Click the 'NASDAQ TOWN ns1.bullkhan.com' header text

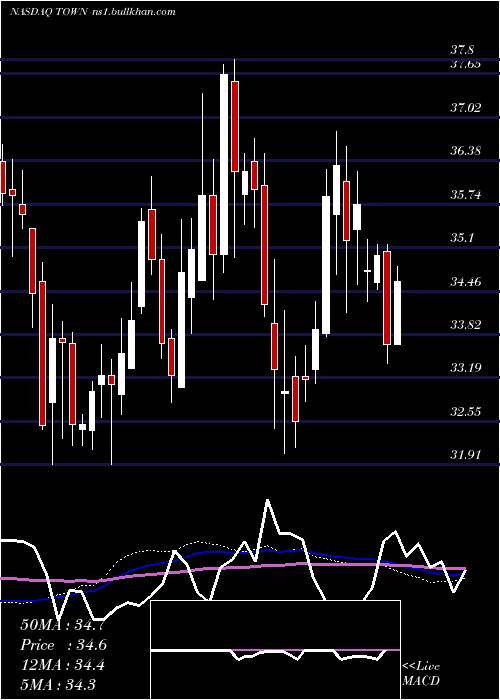tap(92, 12)
